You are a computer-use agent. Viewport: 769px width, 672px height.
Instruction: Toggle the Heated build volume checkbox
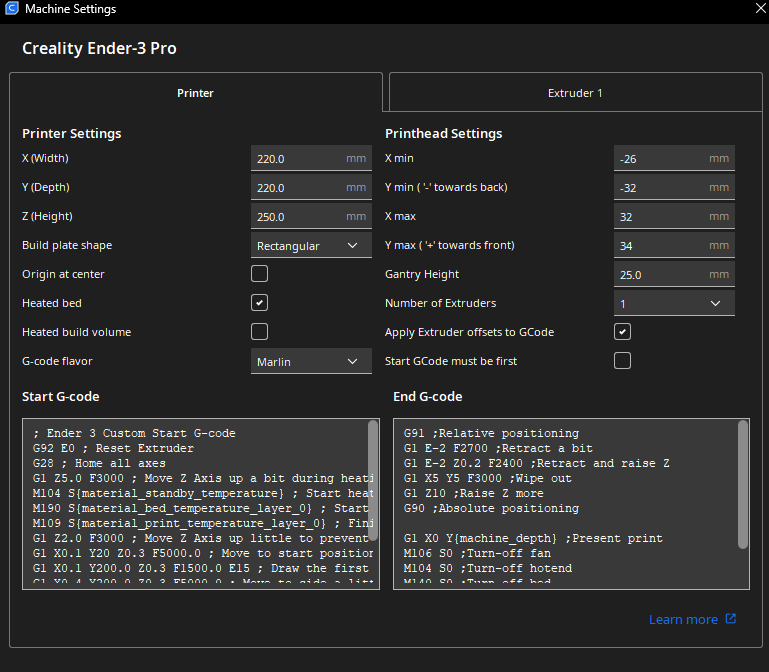pyautogui.click(x=259, y=332)
